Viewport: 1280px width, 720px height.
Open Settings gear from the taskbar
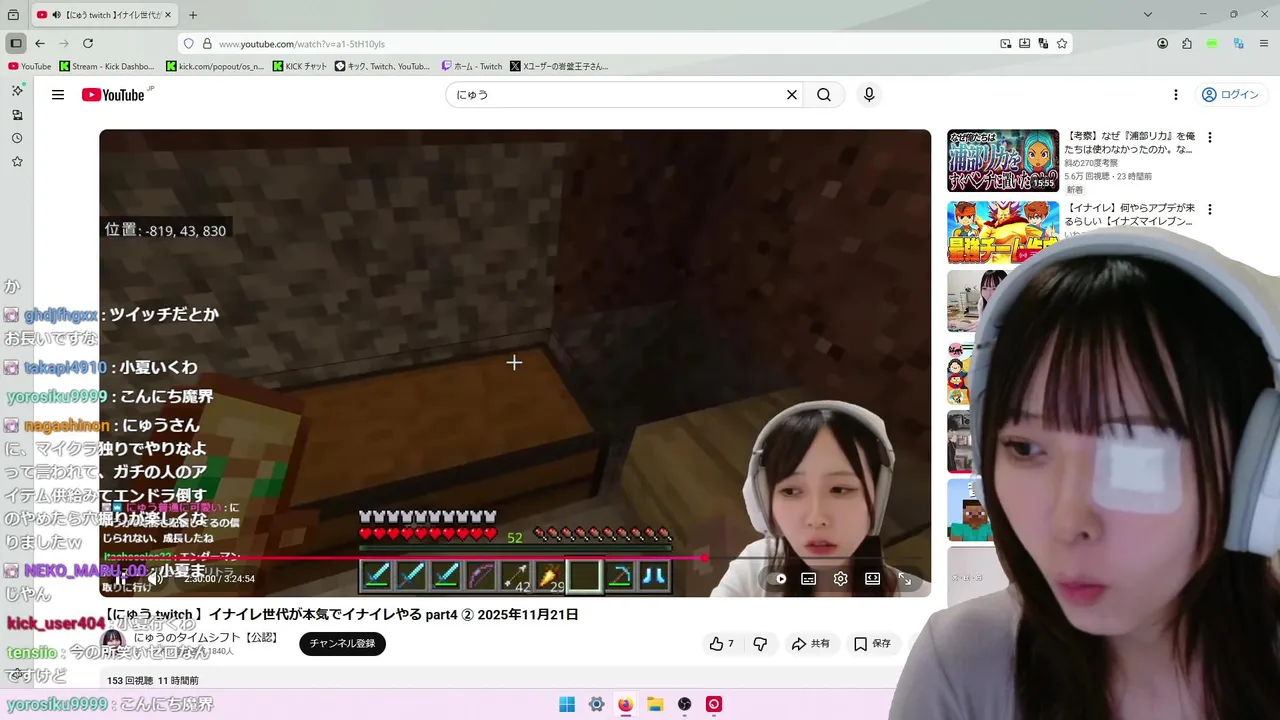tap(597, 704)
